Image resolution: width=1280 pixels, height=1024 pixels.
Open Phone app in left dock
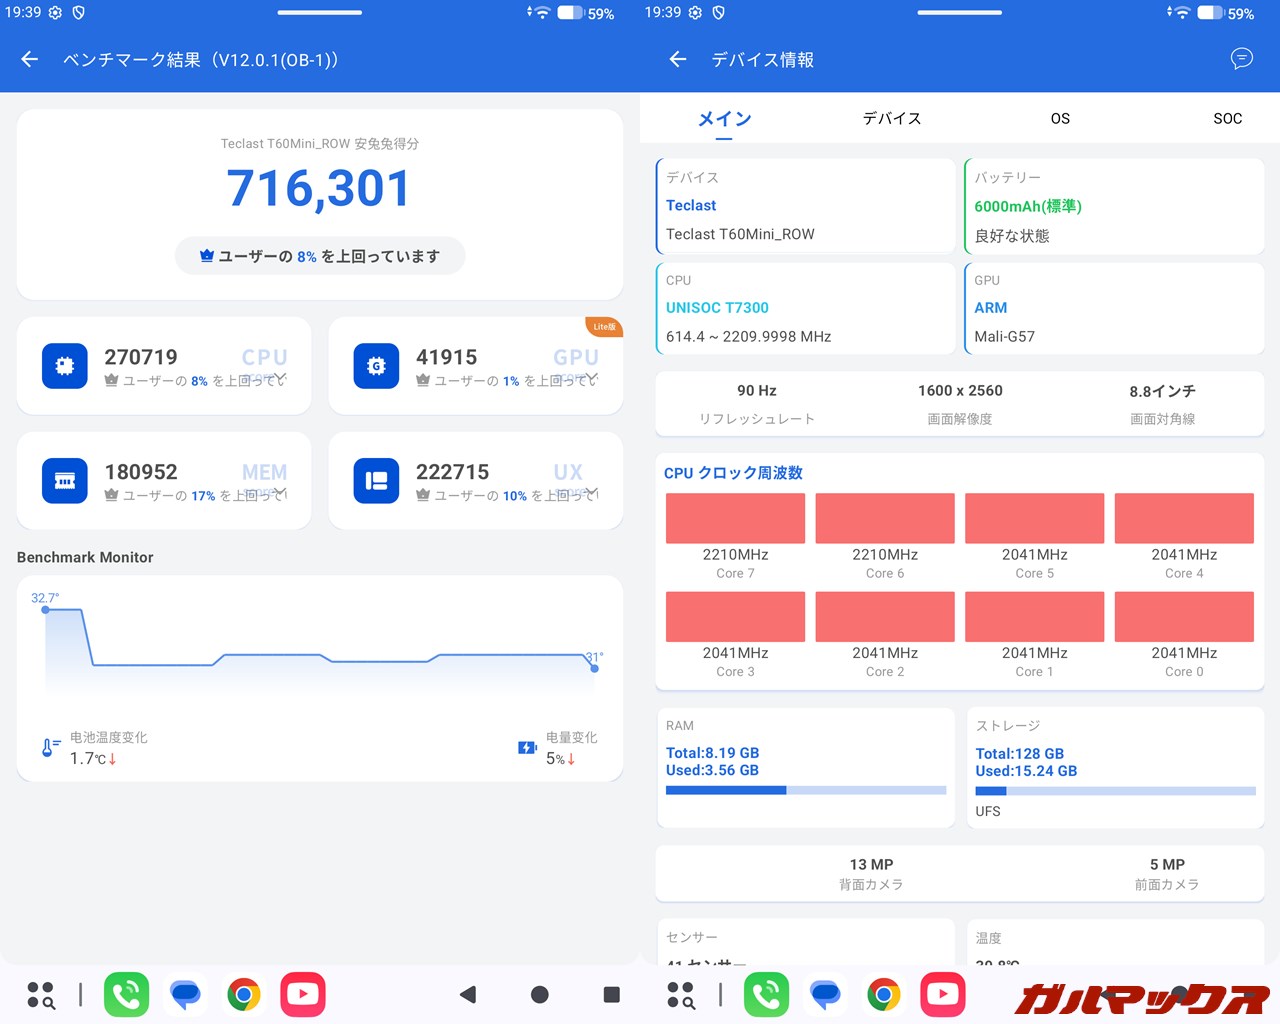(x=127, y=995)
